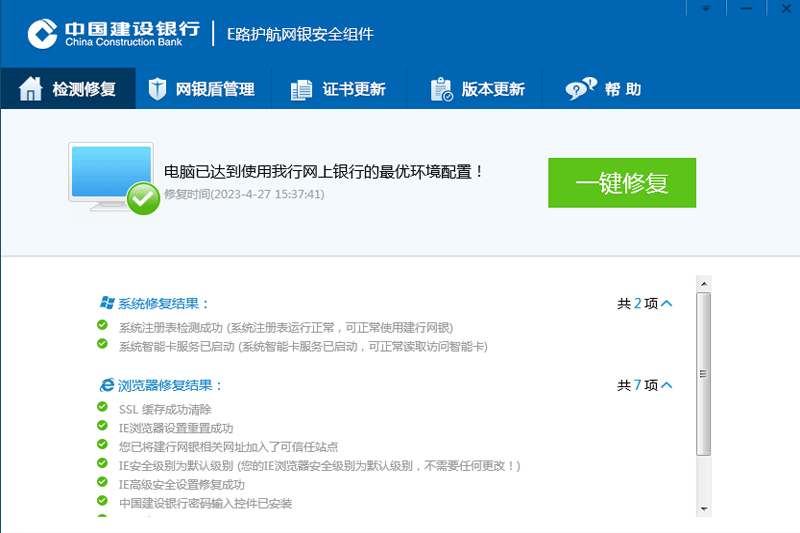Open the title bar dropdown menu arrow

[706, 9]
